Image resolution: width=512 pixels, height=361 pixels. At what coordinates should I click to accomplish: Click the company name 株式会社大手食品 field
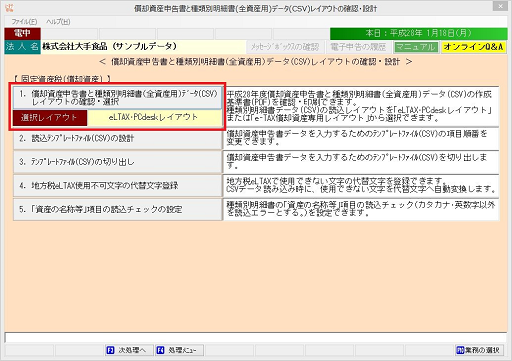(x=143, y=47)
